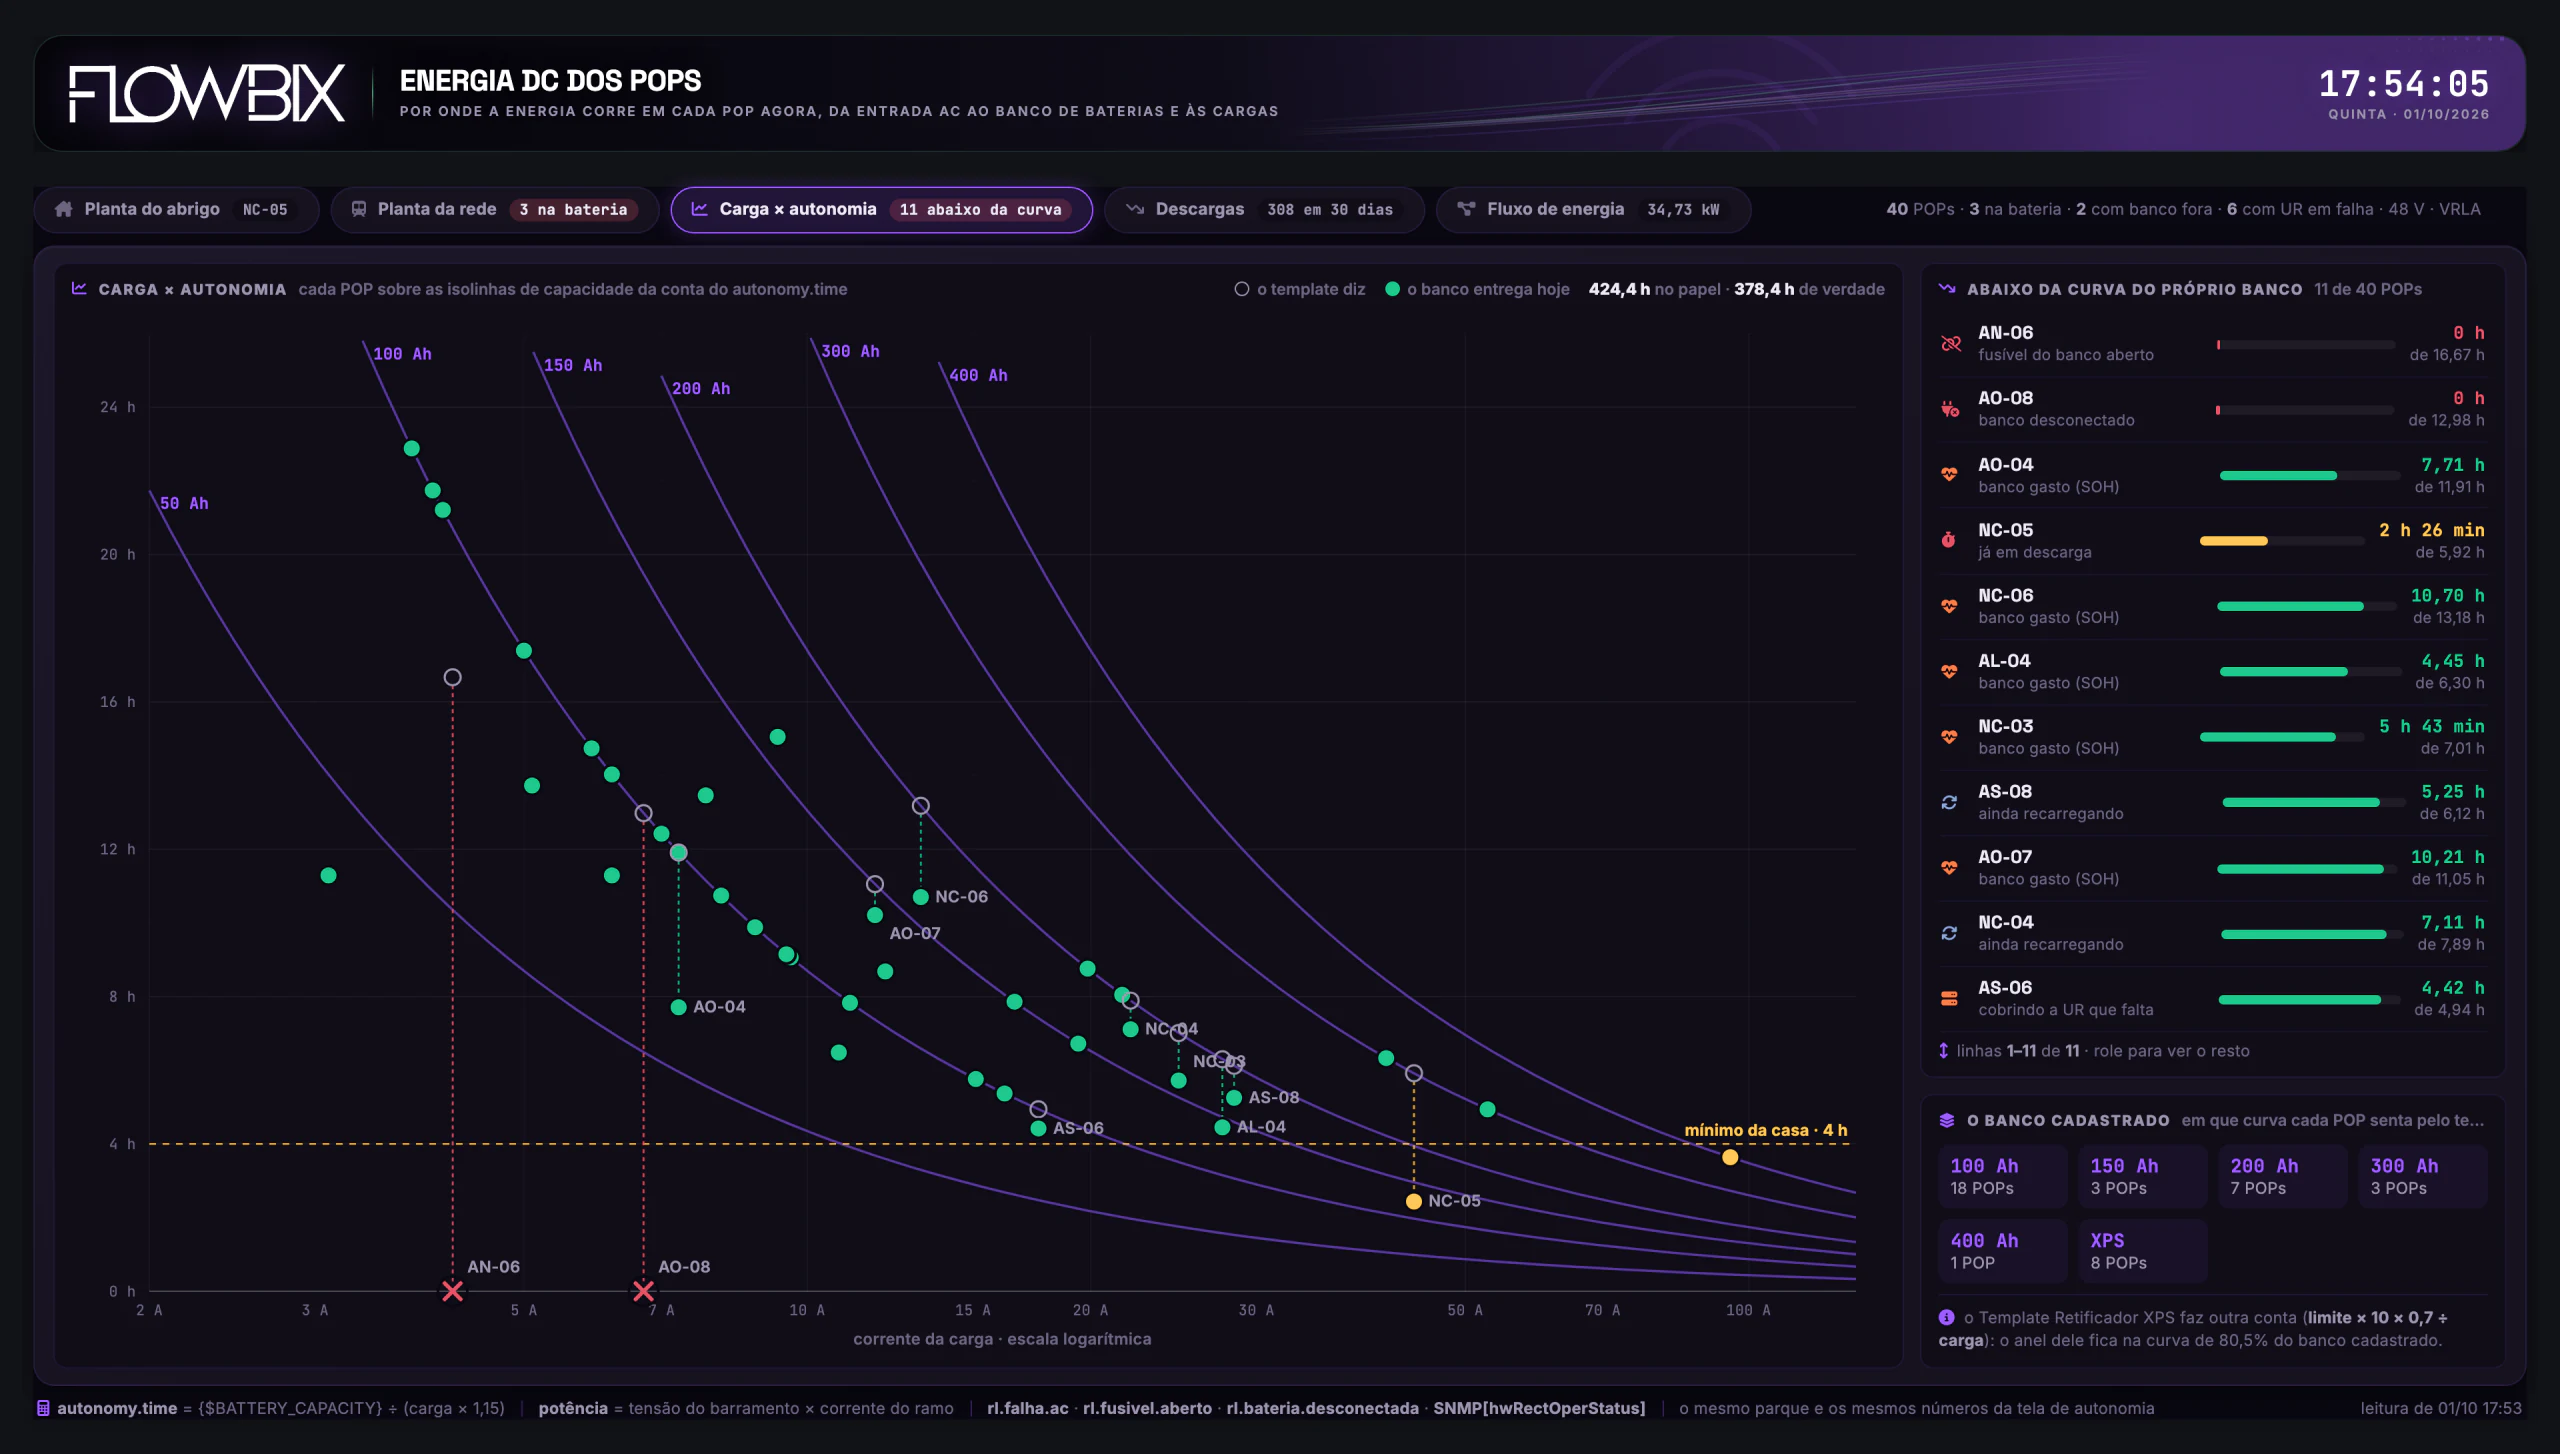
Task: Toggle the 'o template diz' legend marker
Action: pyautogui.click(x=1242, y=289)
